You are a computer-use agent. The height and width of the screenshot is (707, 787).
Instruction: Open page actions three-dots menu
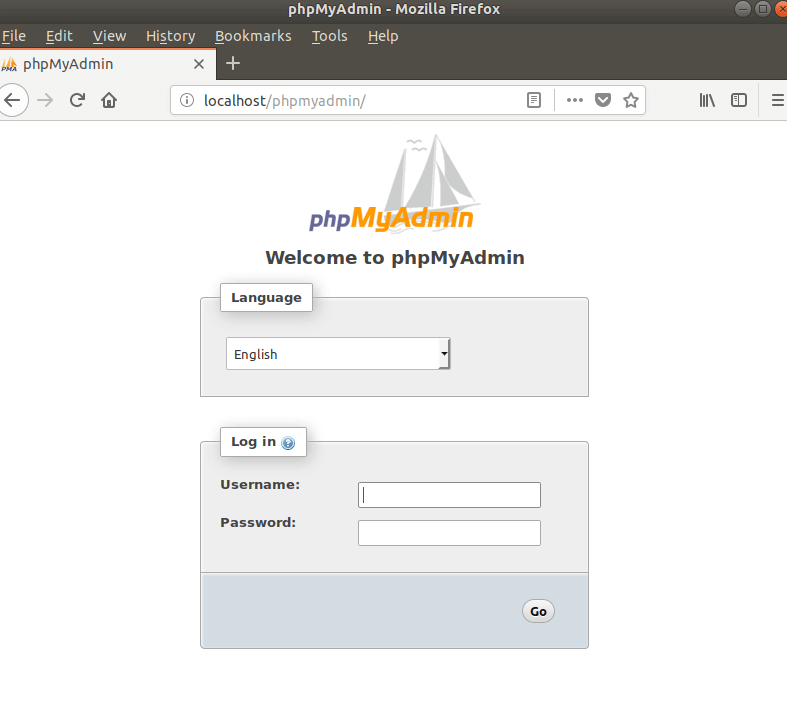coord(575,100)
